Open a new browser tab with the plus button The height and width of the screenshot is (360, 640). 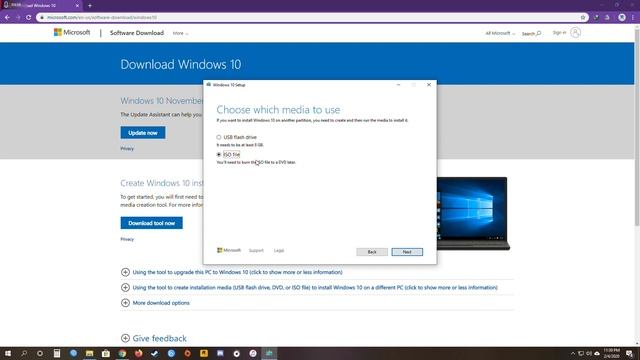click(90, 6)
